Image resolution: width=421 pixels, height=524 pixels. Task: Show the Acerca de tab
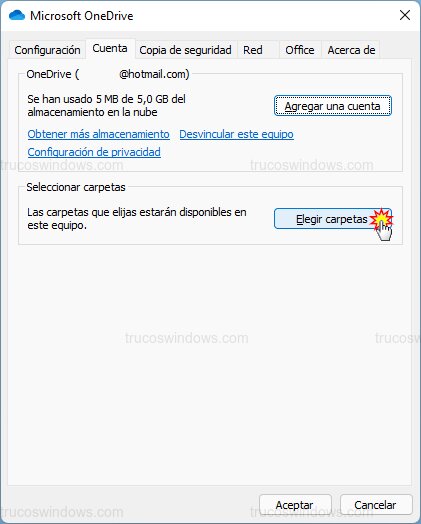tap(351, 50)
